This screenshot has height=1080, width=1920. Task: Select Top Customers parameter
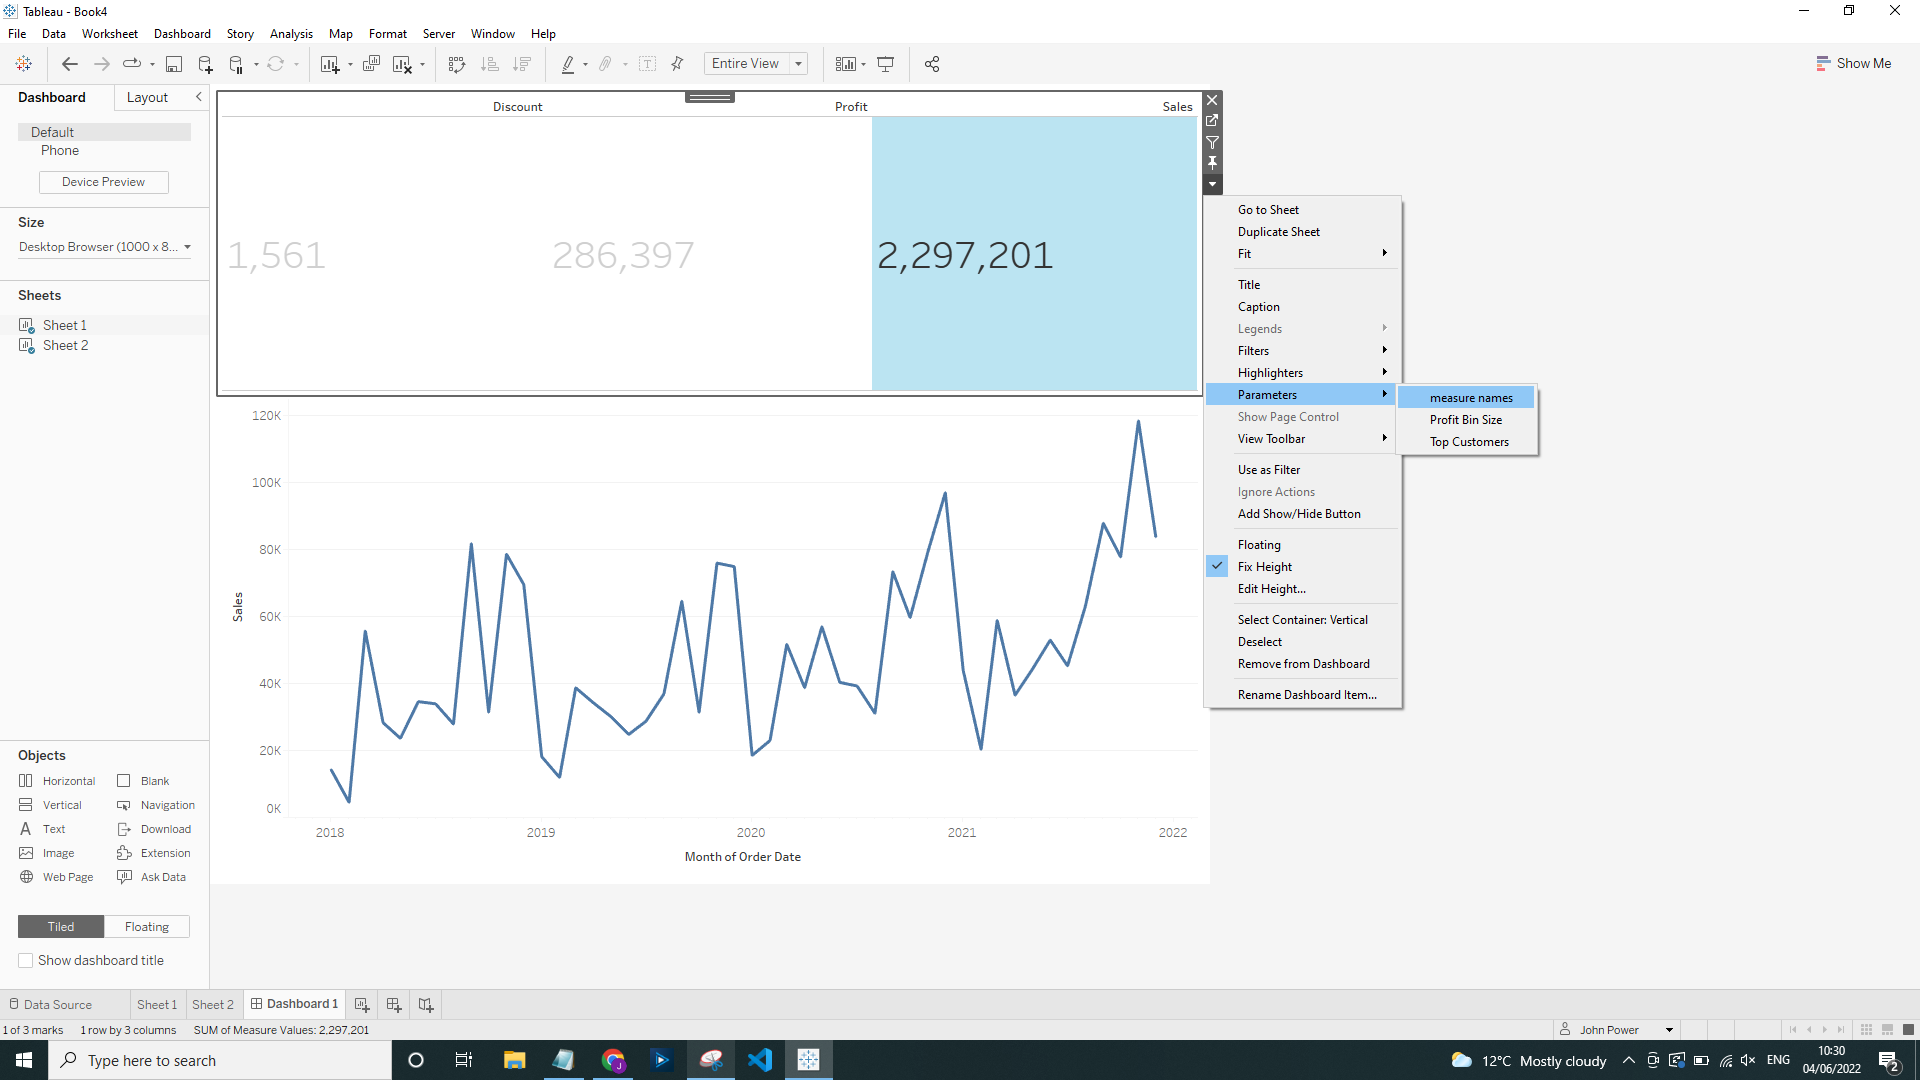pos(1467,442)
